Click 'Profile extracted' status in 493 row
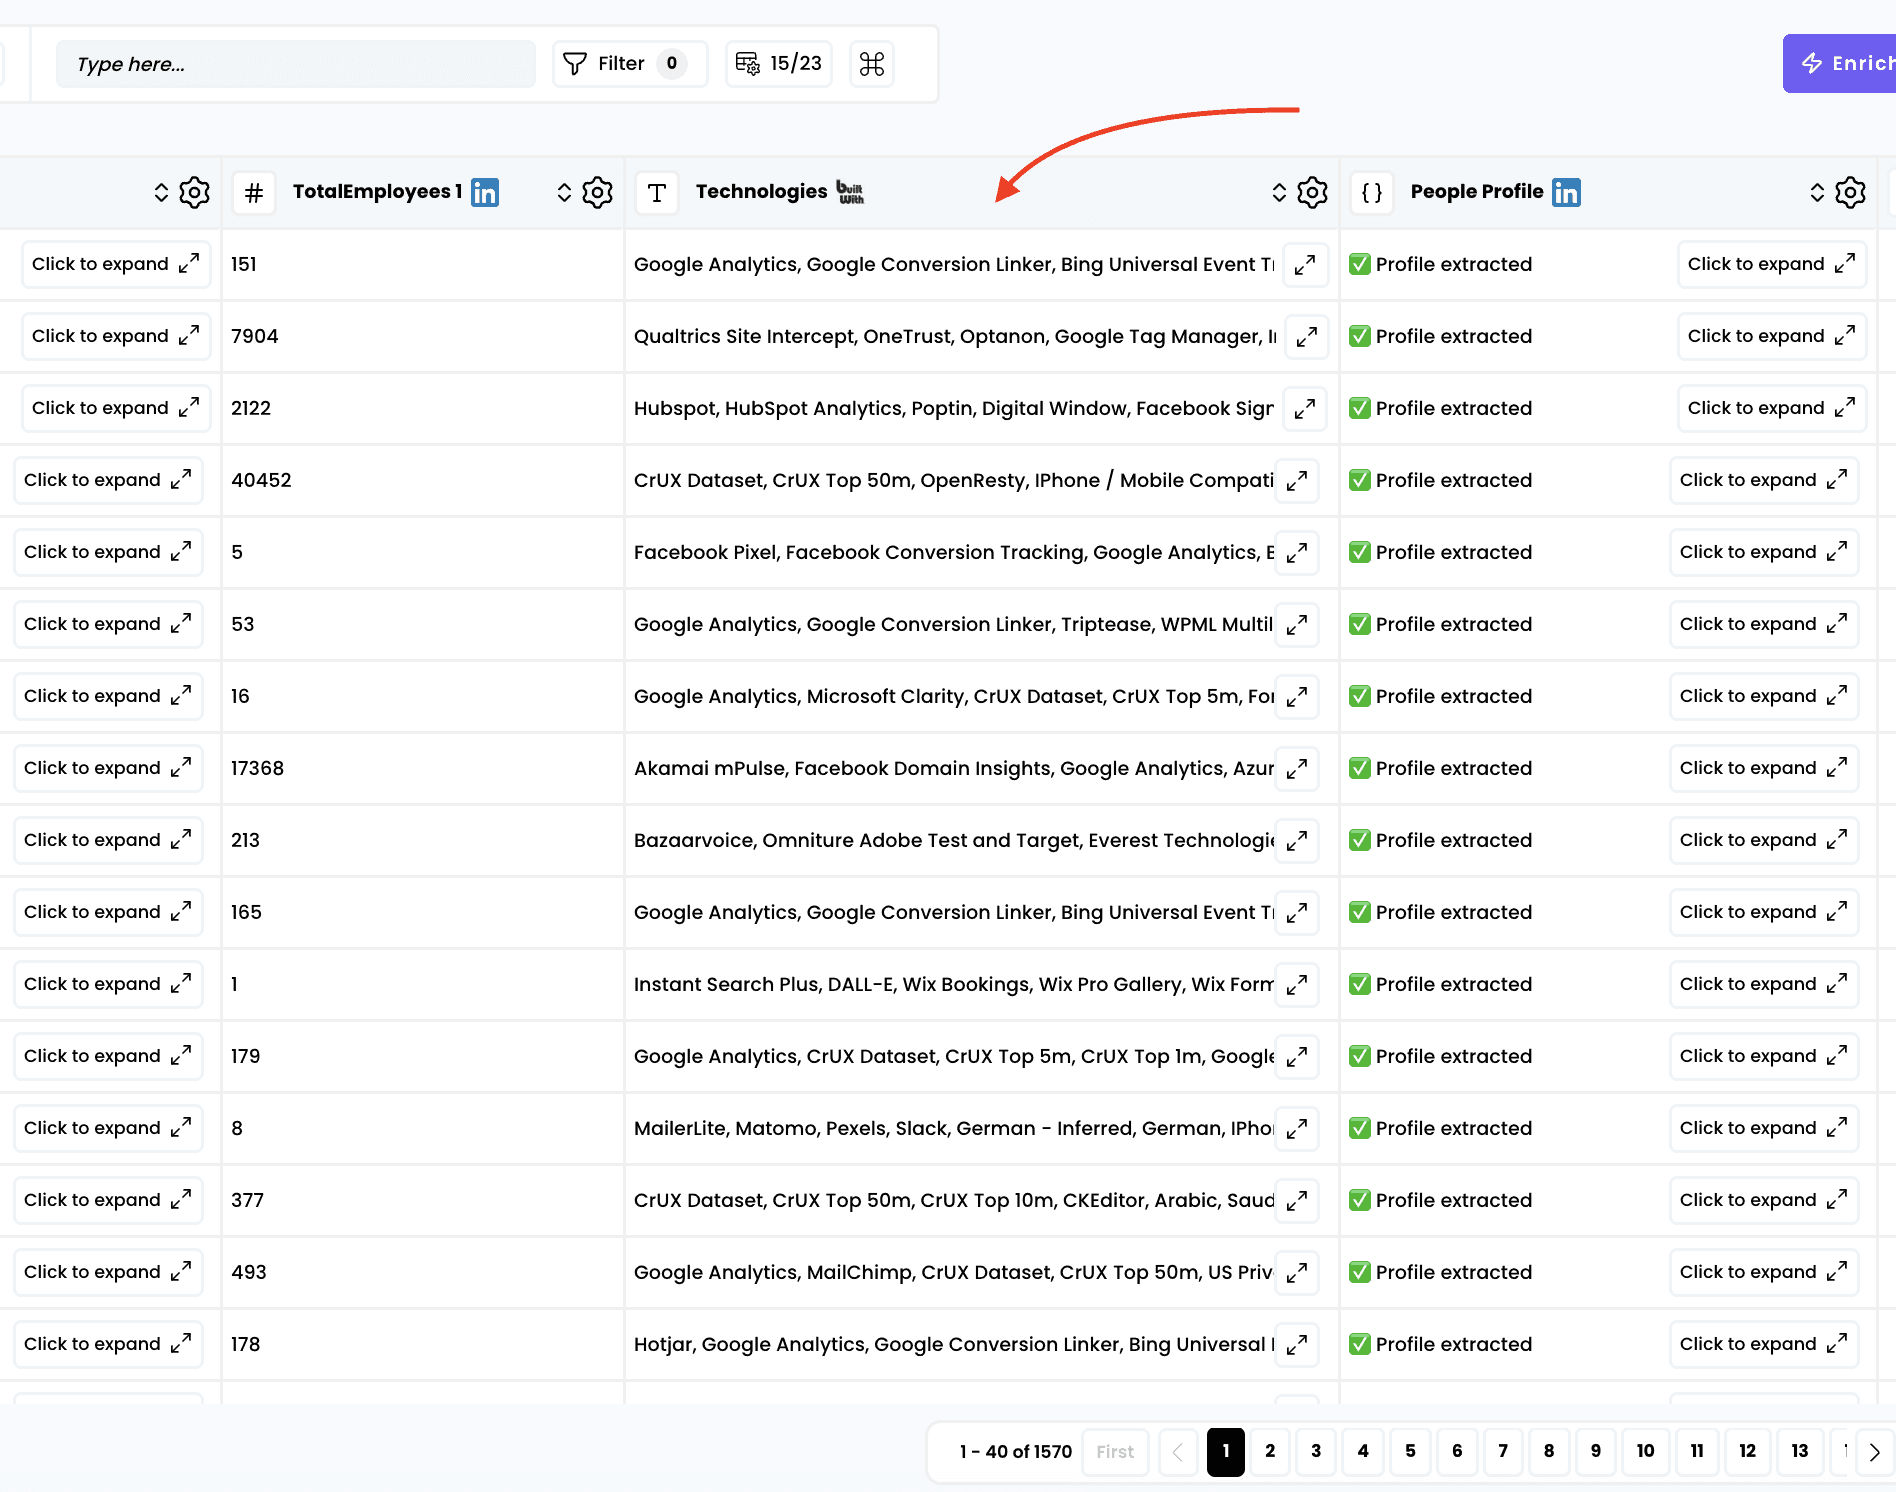1896x1492 pixels. (1440, 1272)
